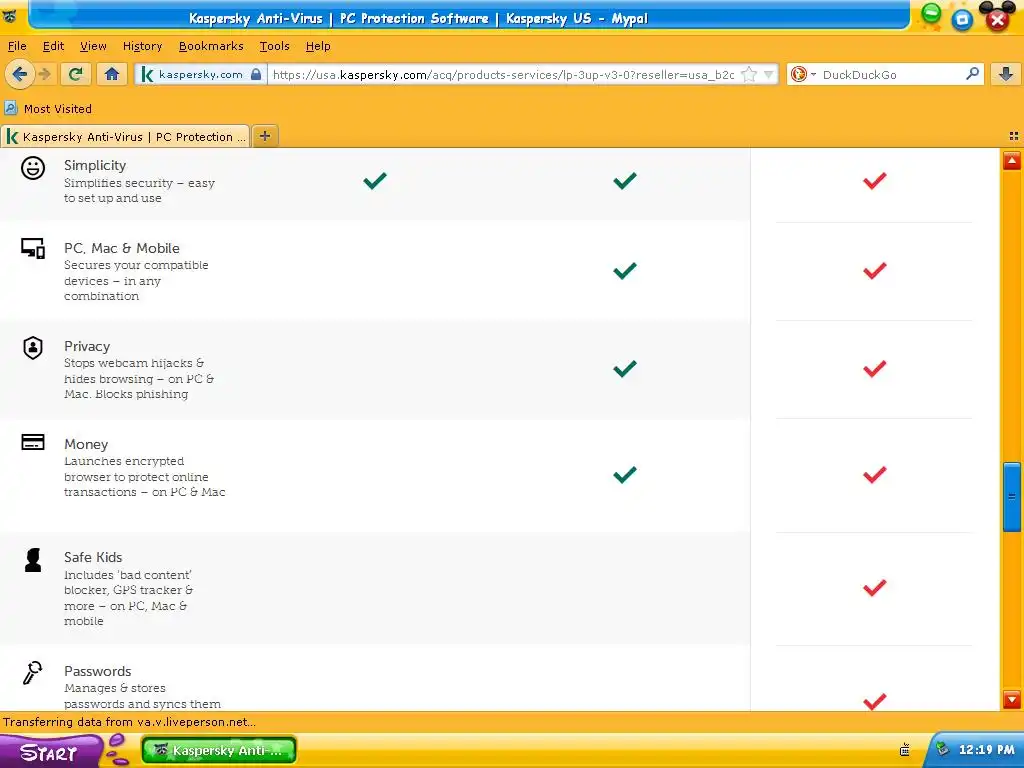Open the Help menu
Screen dimensions: 1024x768
pos(318,46)
